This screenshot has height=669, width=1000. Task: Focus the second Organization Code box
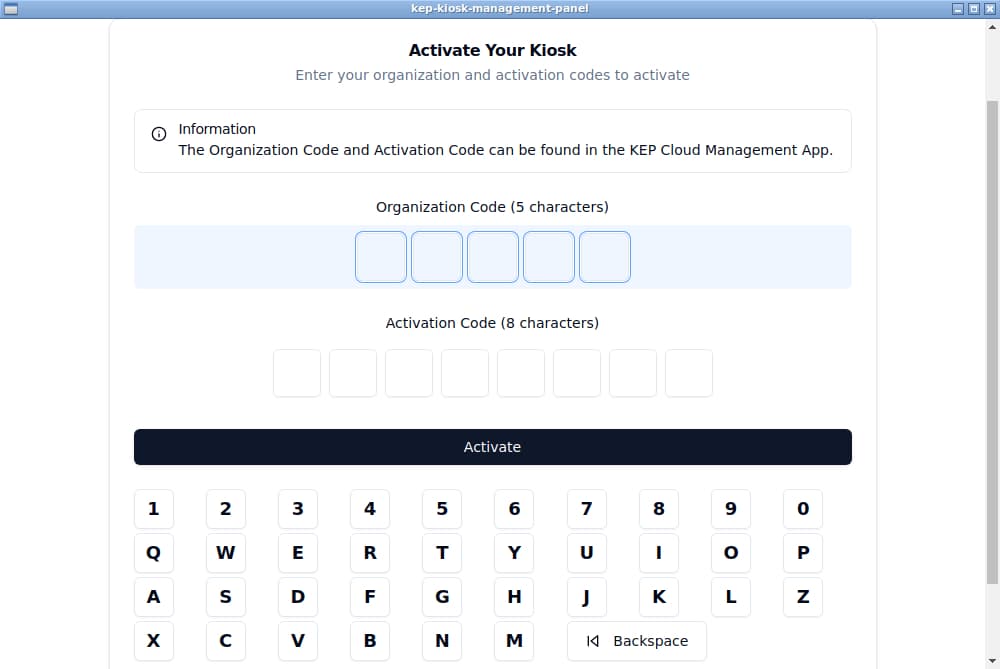(x=437, y=257)
